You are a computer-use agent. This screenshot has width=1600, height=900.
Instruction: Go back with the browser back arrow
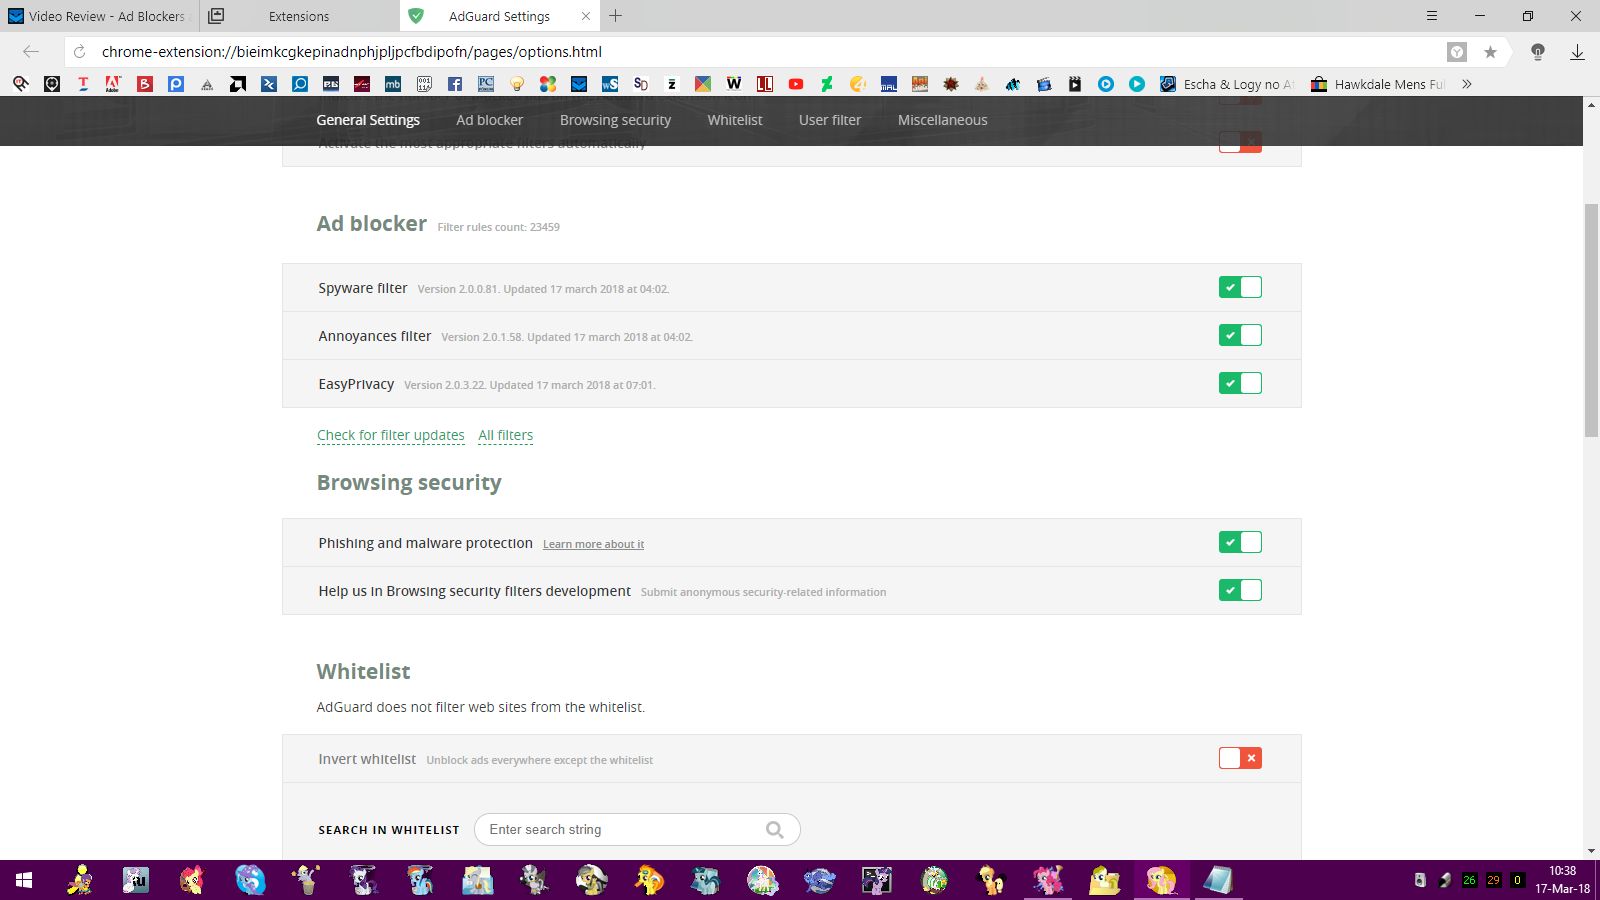coord(31,52)
